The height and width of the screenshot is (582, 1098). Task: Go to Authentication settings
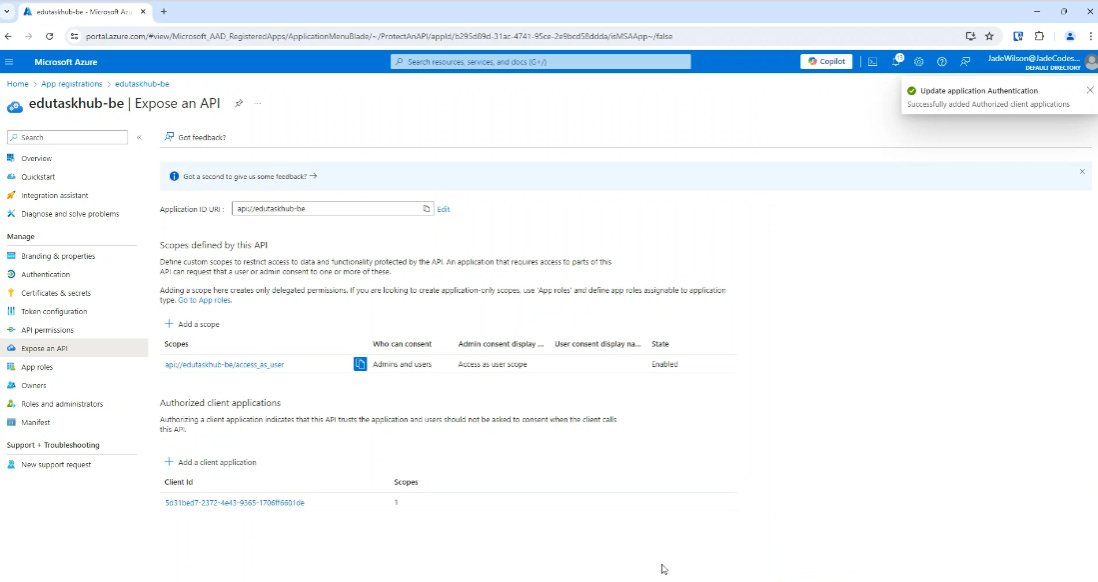tap(46, 275)
